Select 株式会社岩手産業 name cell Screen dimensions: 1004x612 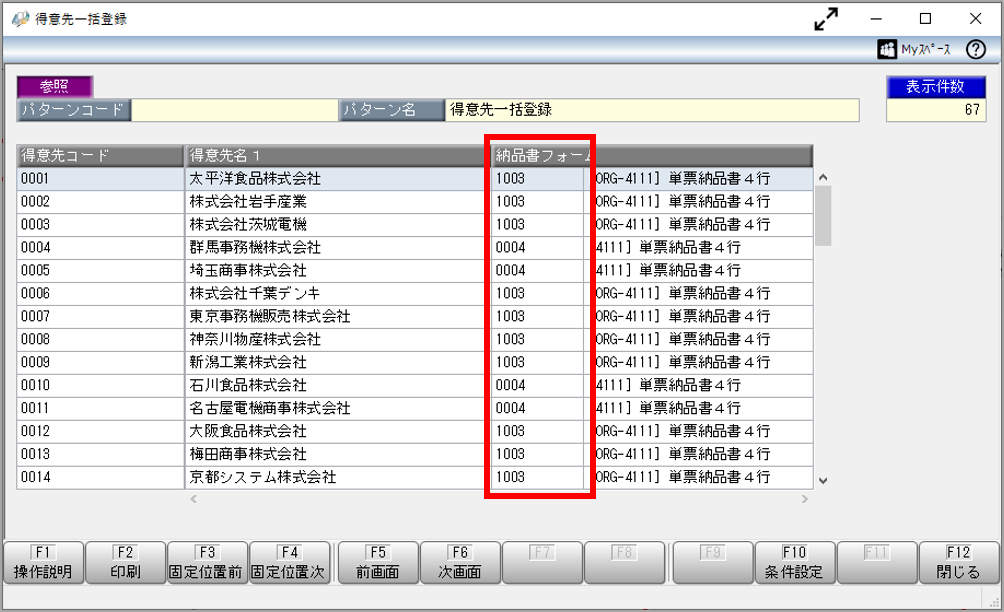[337, 202]
